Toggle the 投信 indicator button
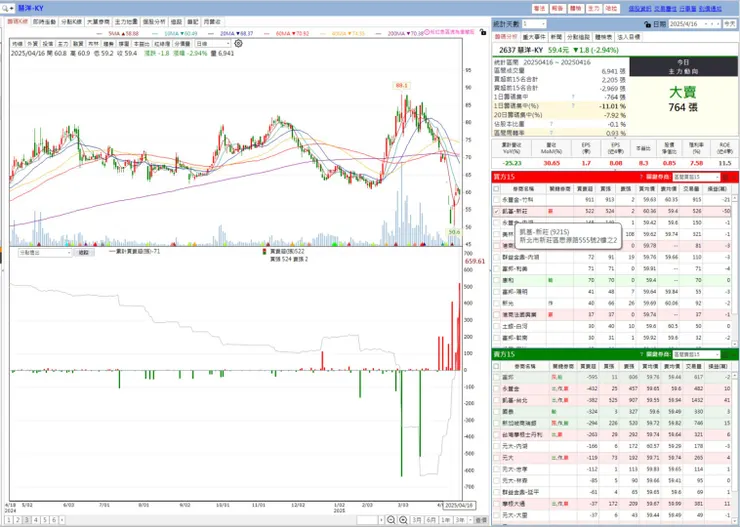Screen dimensions: 740x527 point(48,43)
